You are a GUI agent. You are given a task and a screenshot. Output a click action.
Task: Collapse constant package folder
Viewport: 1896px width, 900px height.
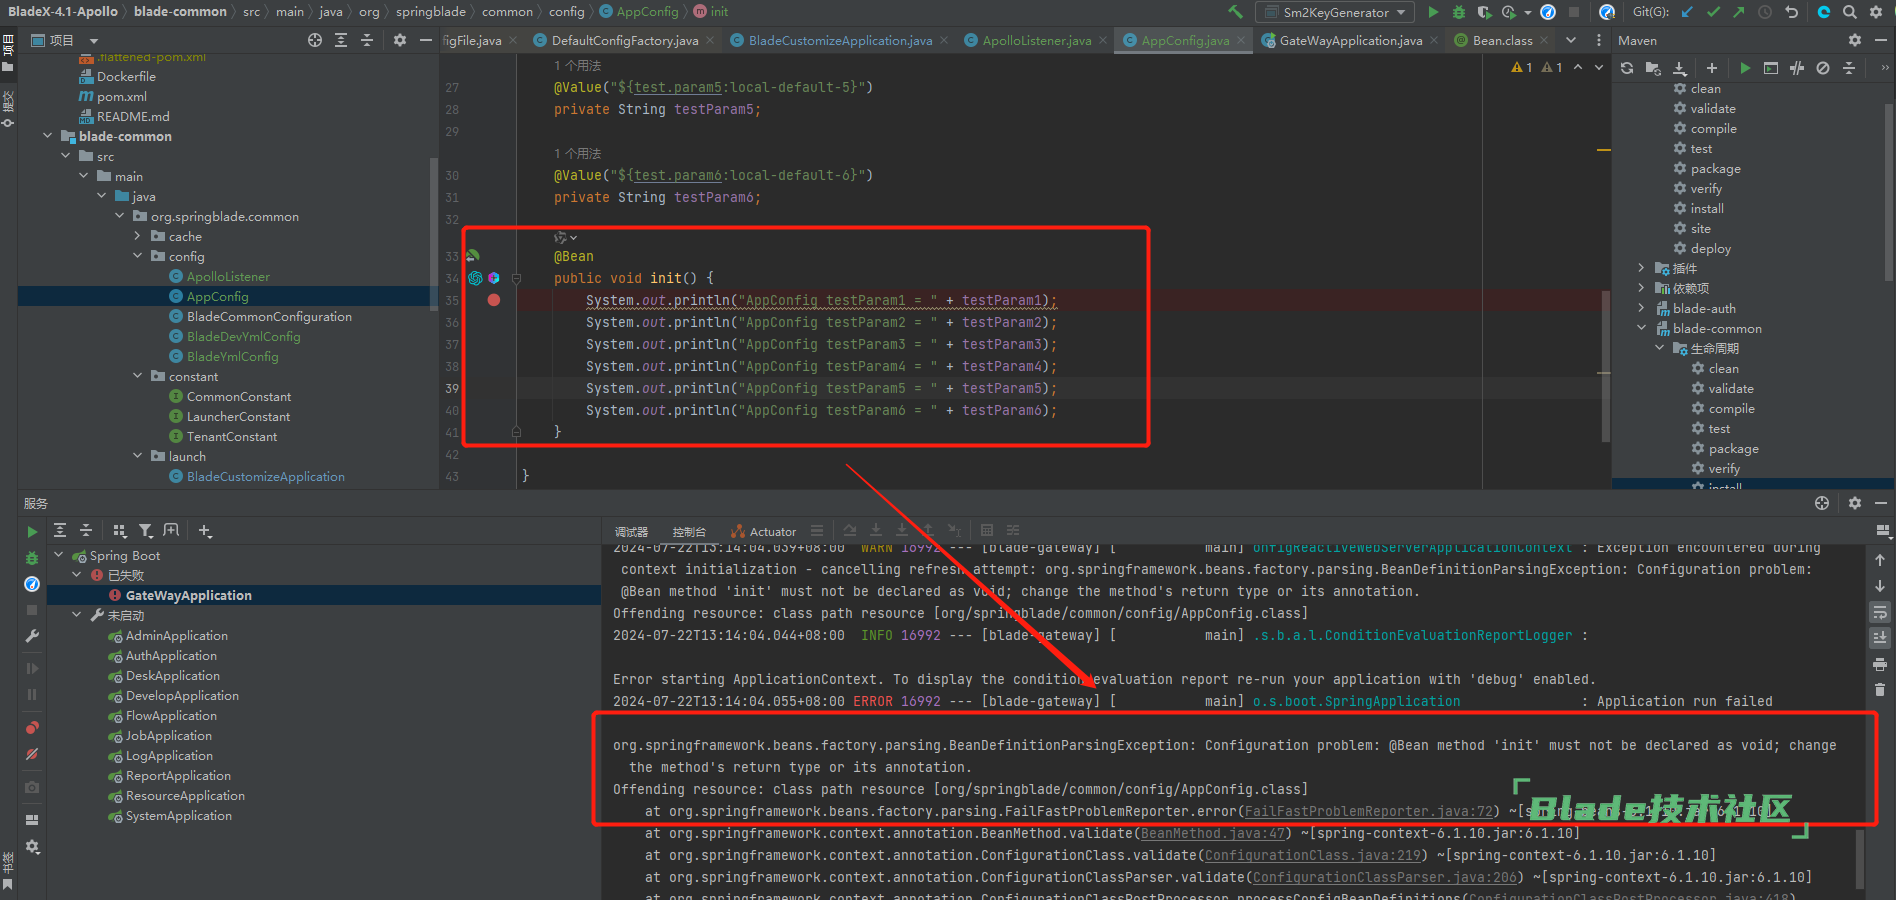pos(137,376)
